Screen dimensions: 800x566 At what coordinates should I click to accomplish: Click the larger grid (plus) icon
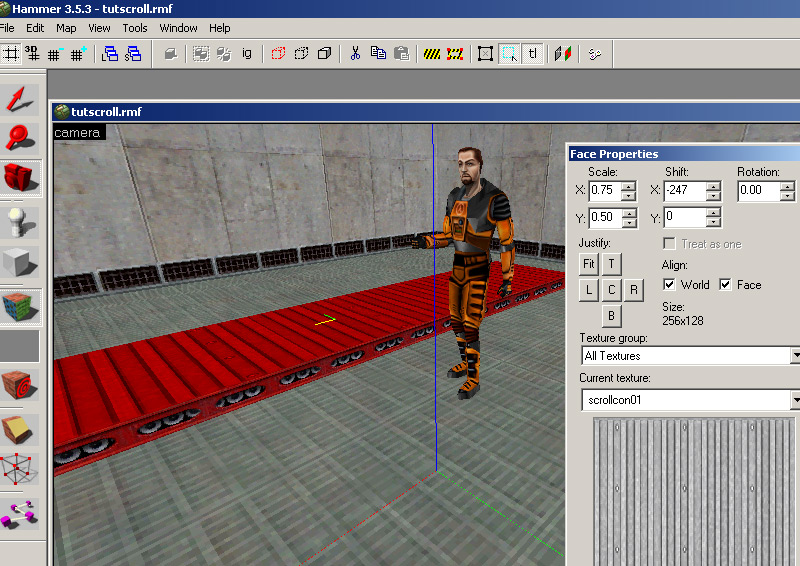[78, 54]
